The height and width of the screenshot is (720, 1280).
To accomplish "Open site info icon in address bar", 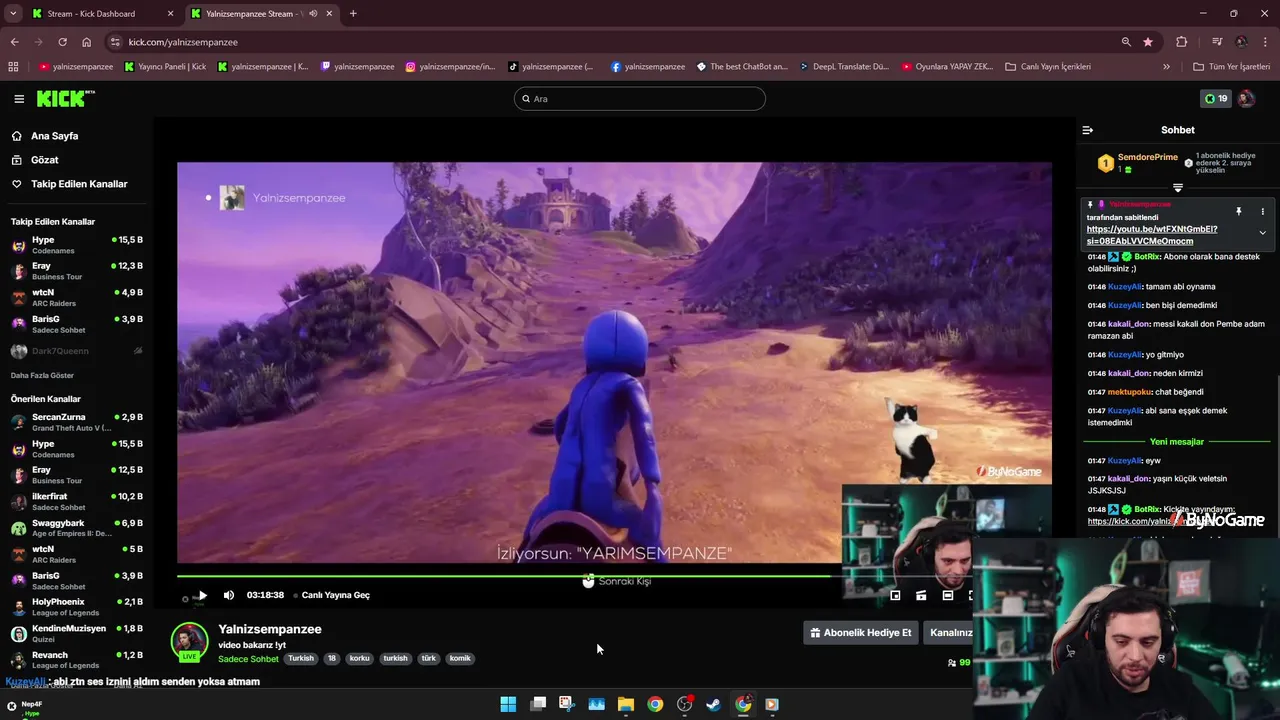I will click(115, 42).
